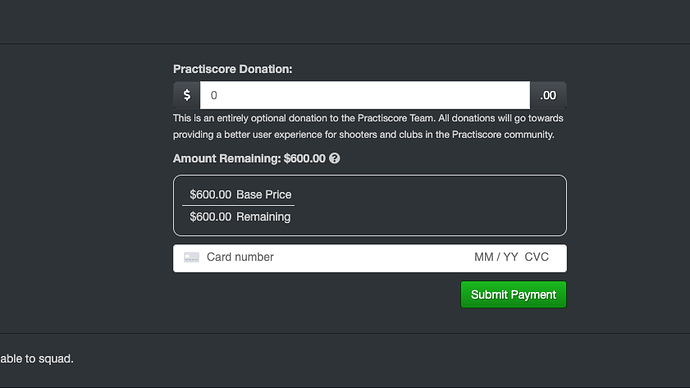The width and height of the screenshot is (690, 388).
Task: Select the MM / YY expiry field
Action: click(496, 257)
